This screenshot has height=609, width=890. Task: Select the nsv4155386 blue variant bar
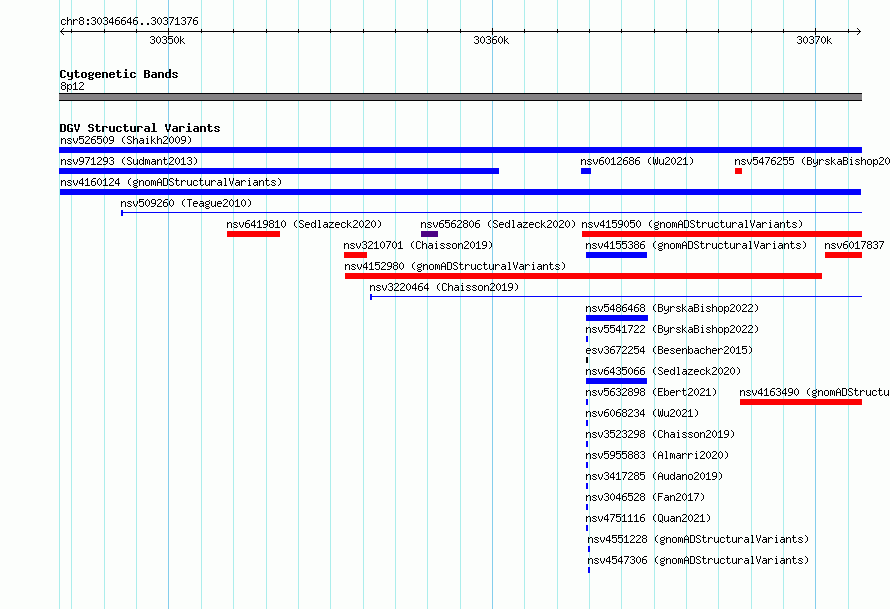(616, 255)
